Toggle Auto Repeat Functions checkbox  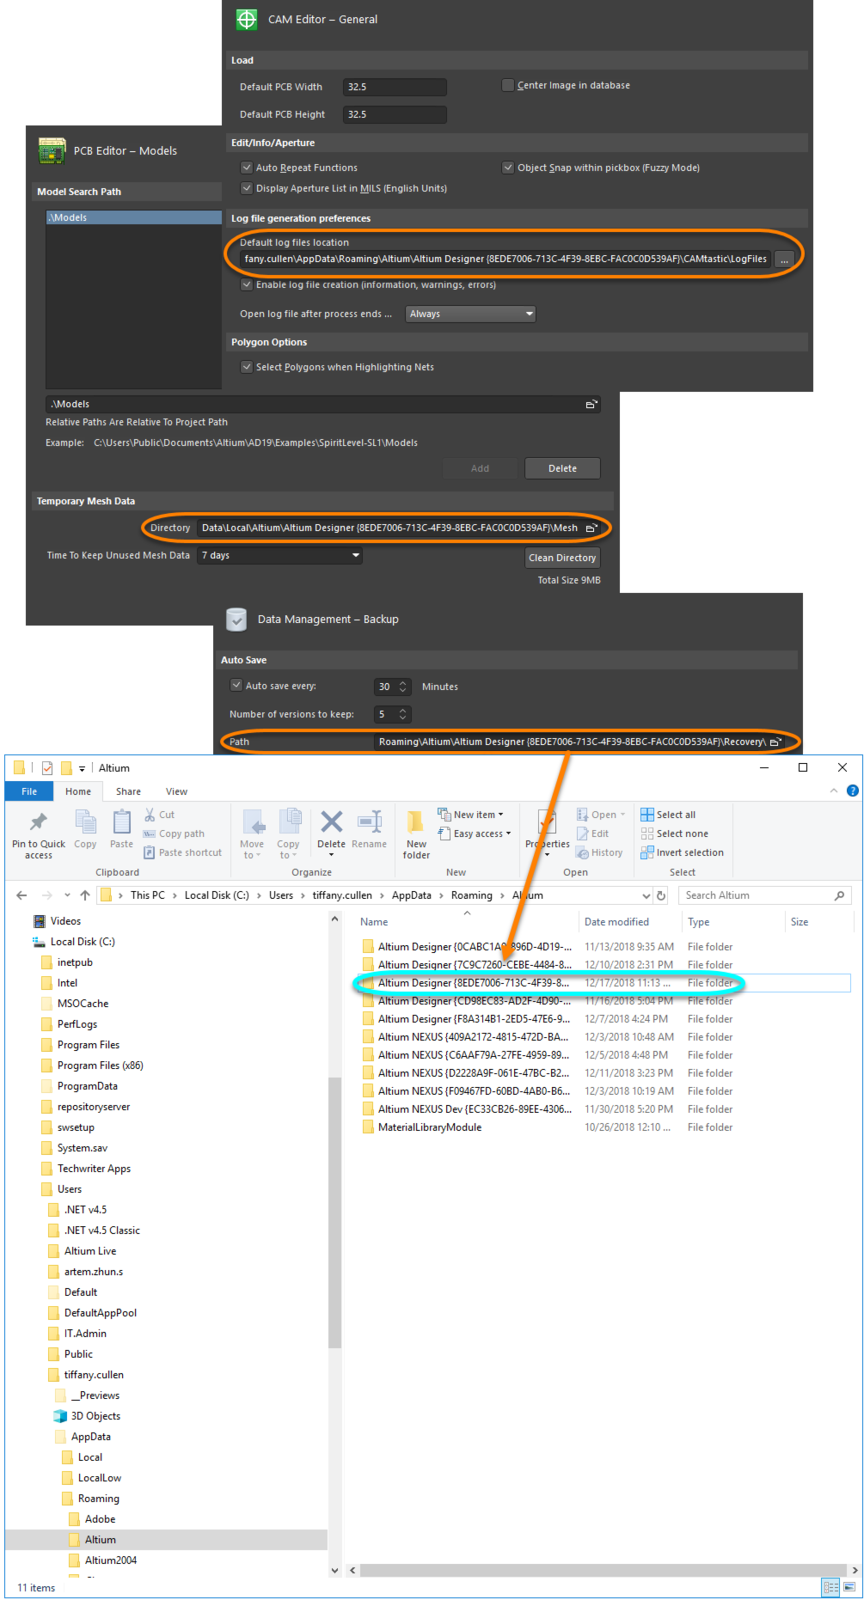[x=247, y=168]
